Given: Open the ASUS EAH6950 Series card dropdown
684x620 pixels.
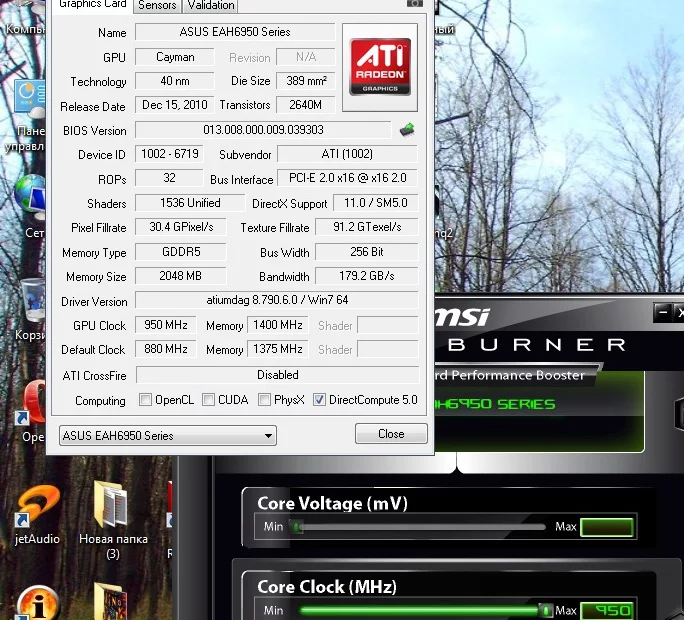Looking at the screenshot, I should point(168,435).
